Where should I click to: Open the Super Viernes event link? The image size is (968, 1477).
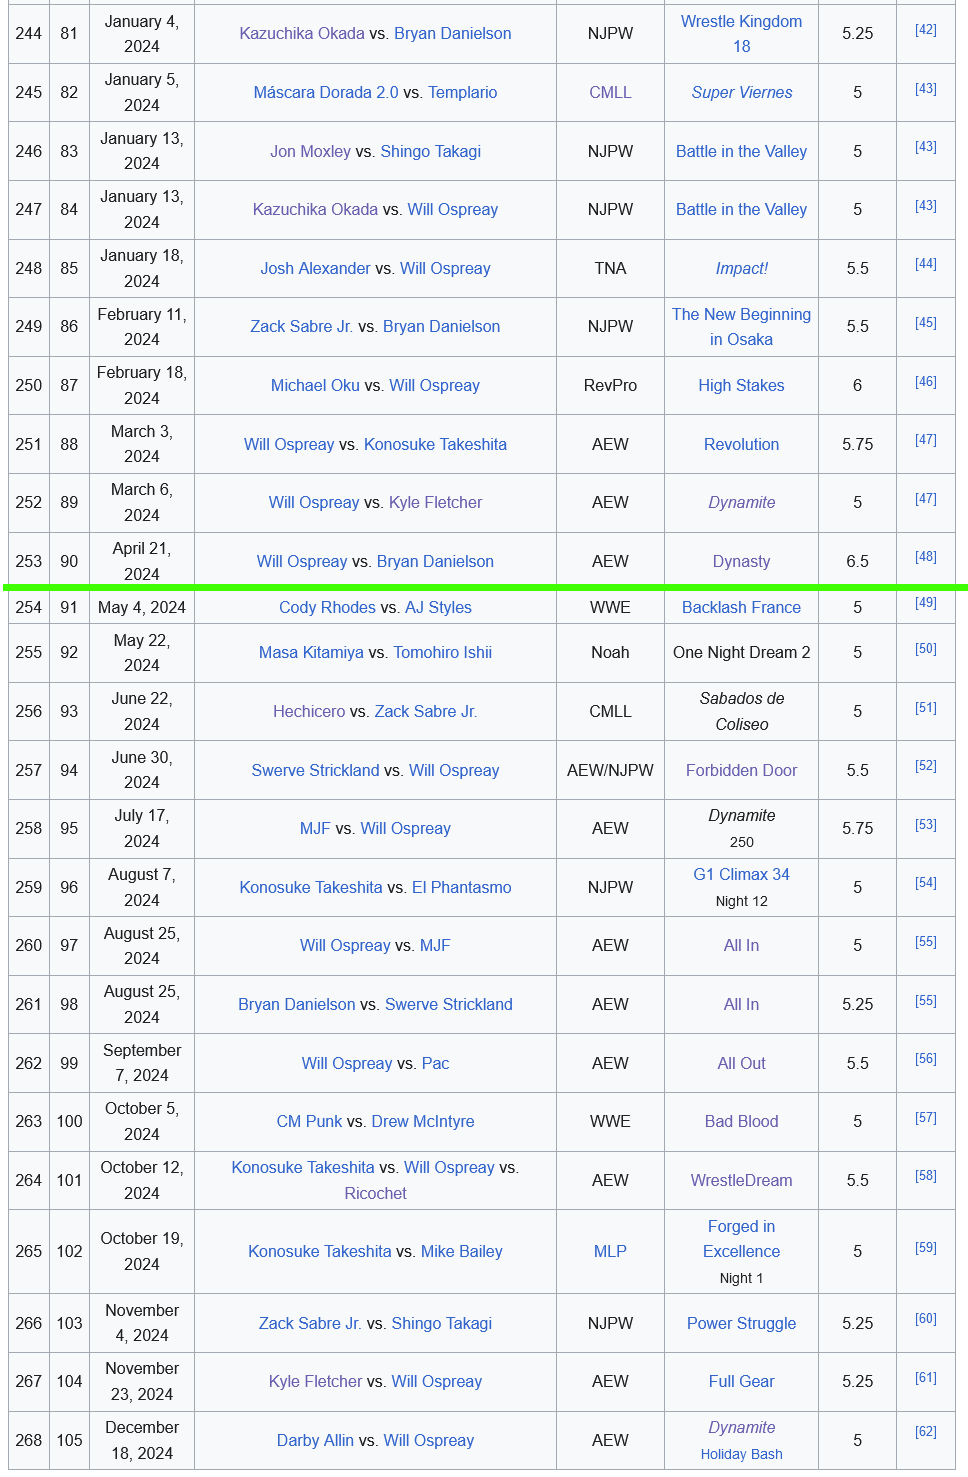(x=741, y=92)
